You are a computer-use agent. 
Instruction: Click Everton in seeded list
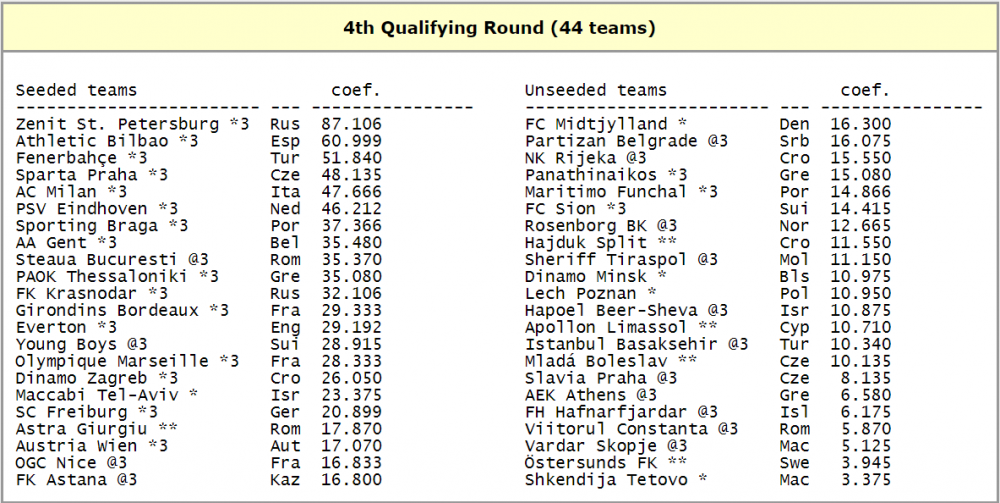(51, 327)
